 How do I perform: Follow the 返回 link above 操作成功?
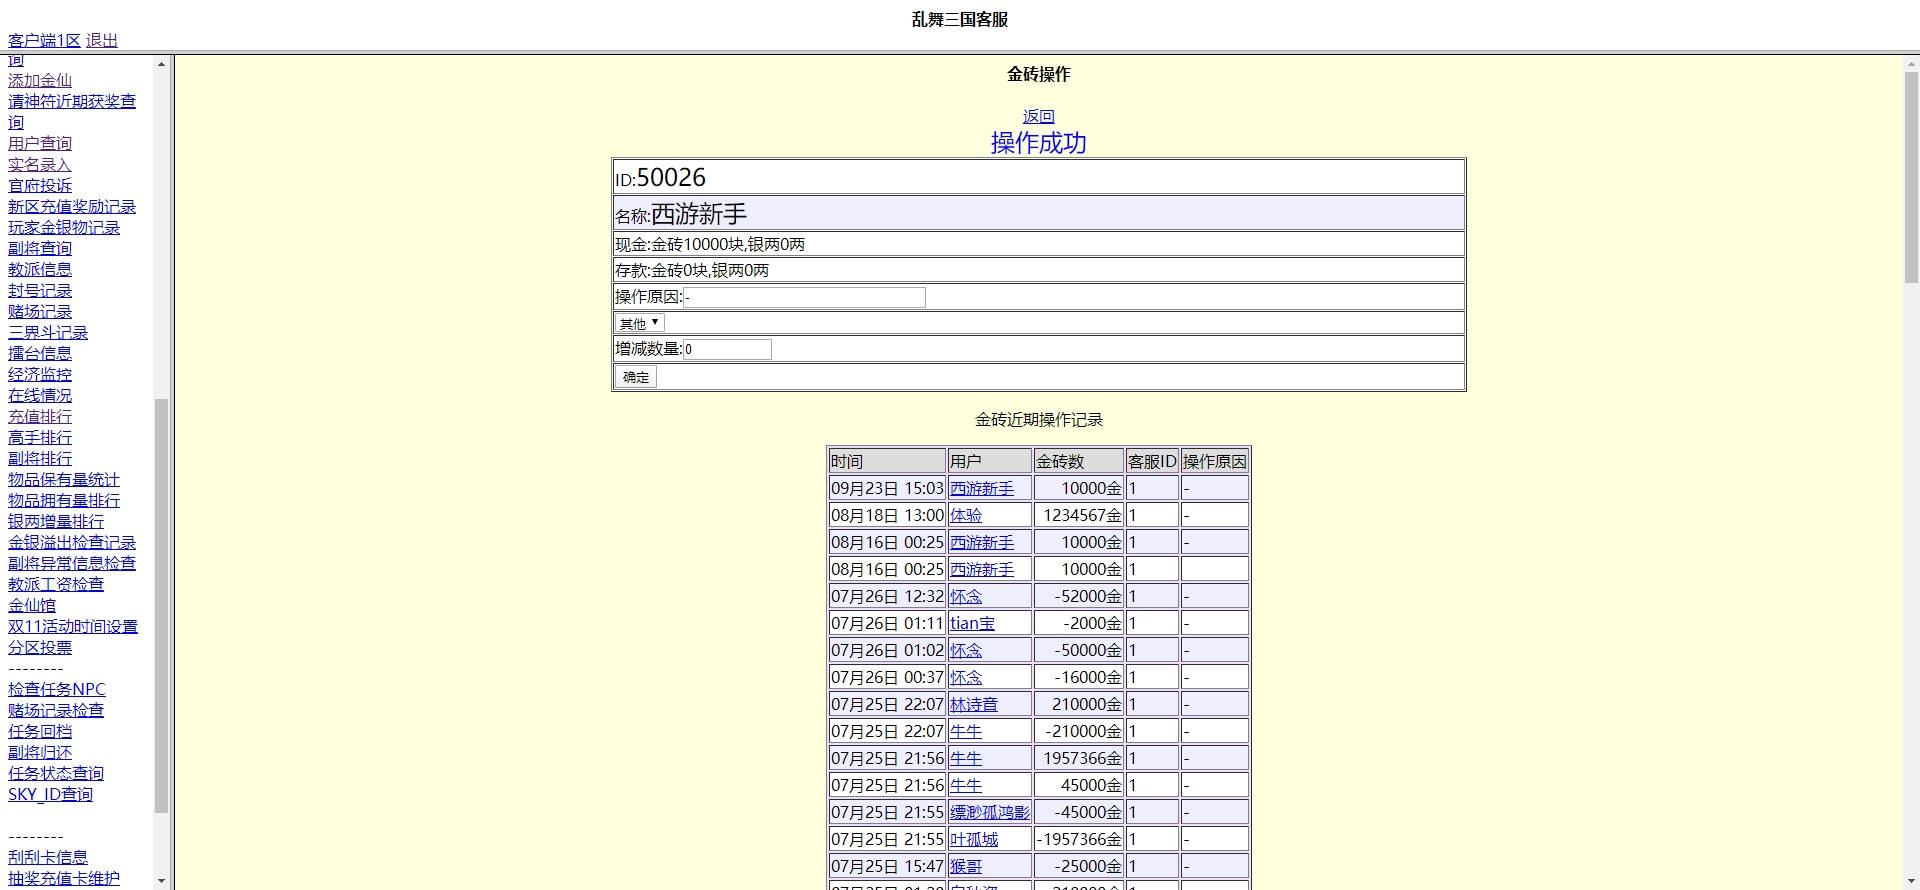coord(1038,116)
